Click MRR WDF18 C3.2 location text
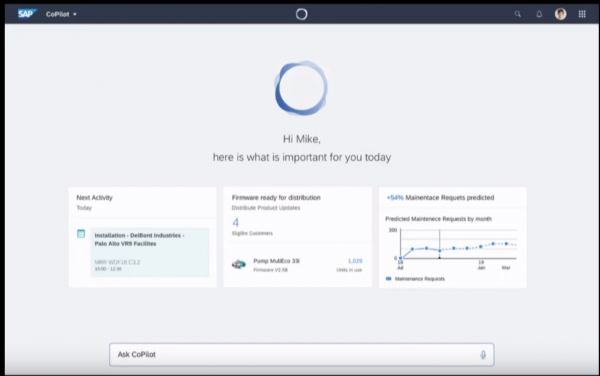Screen dimensions: 600x376 [117, 262]
